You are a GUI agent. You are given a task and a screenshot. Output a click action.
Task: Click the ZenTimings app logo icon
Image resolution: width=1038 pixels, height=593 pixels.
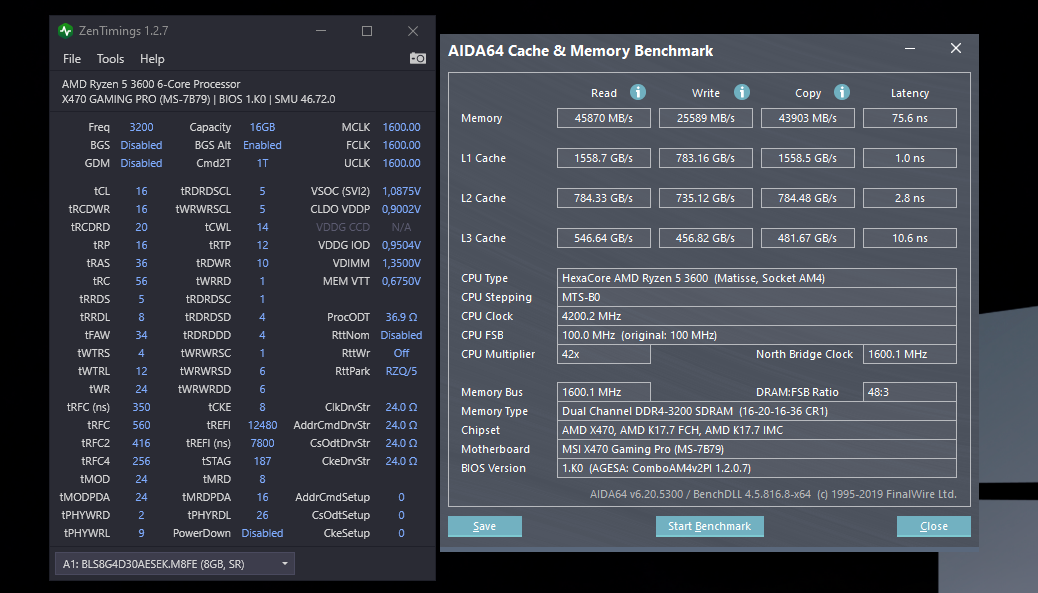point(66,30)
